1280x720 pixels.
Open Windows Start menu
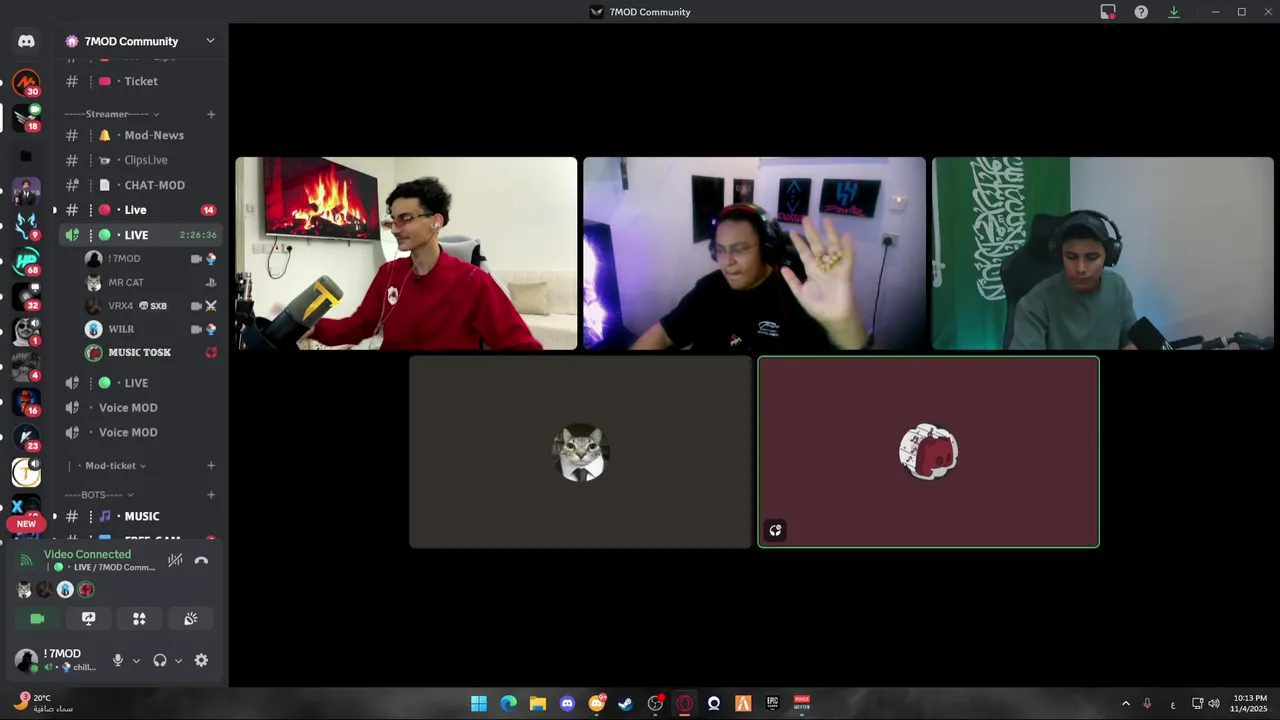pyautogui.click(x=479, y=703)
